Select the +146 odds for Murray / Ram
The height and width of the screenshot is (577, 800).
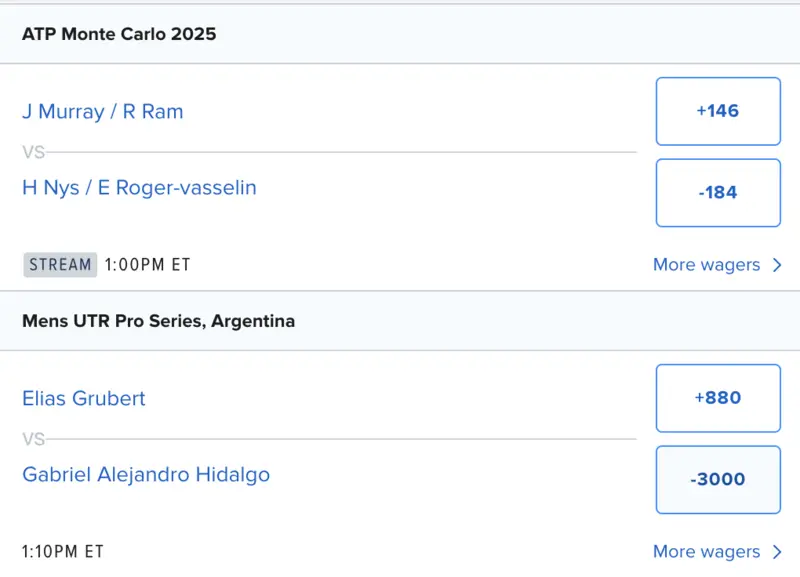coord(718,111)
